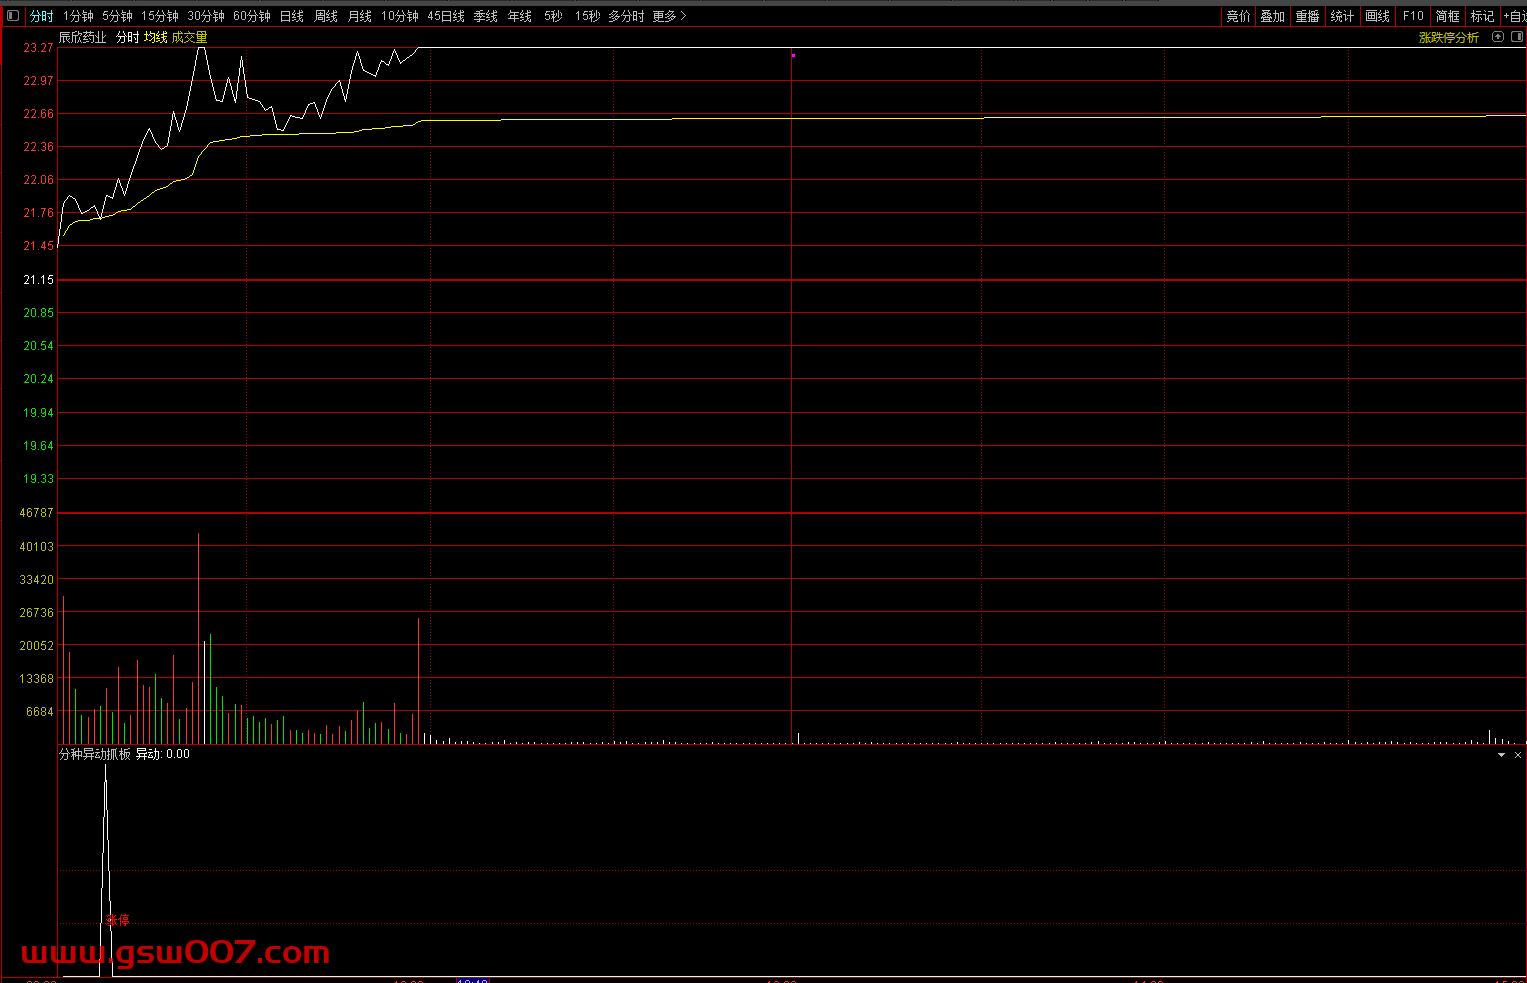Open the 周线 weekly chart
1527x983 pixels.
click(325, 16)
